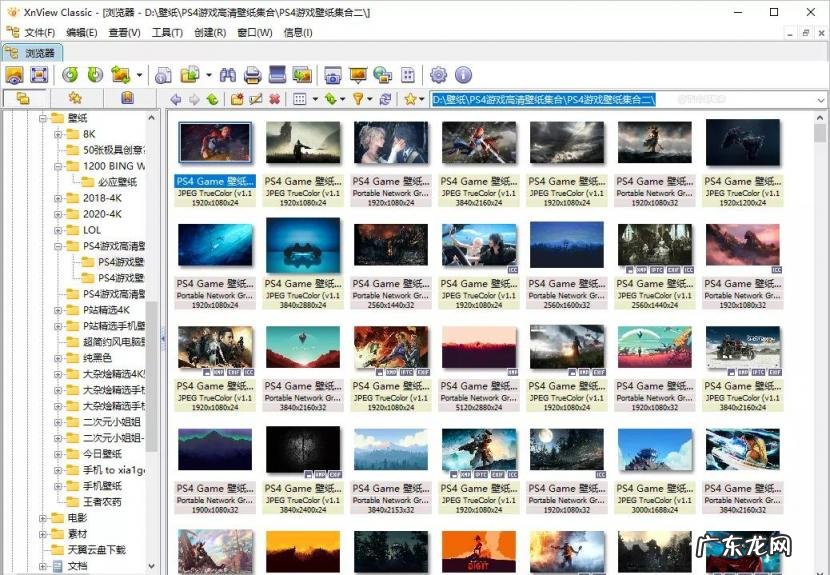Screen dimensions: 830x575
Task: Open the 工具(T) menu
Action: click(x=166, y=33)
